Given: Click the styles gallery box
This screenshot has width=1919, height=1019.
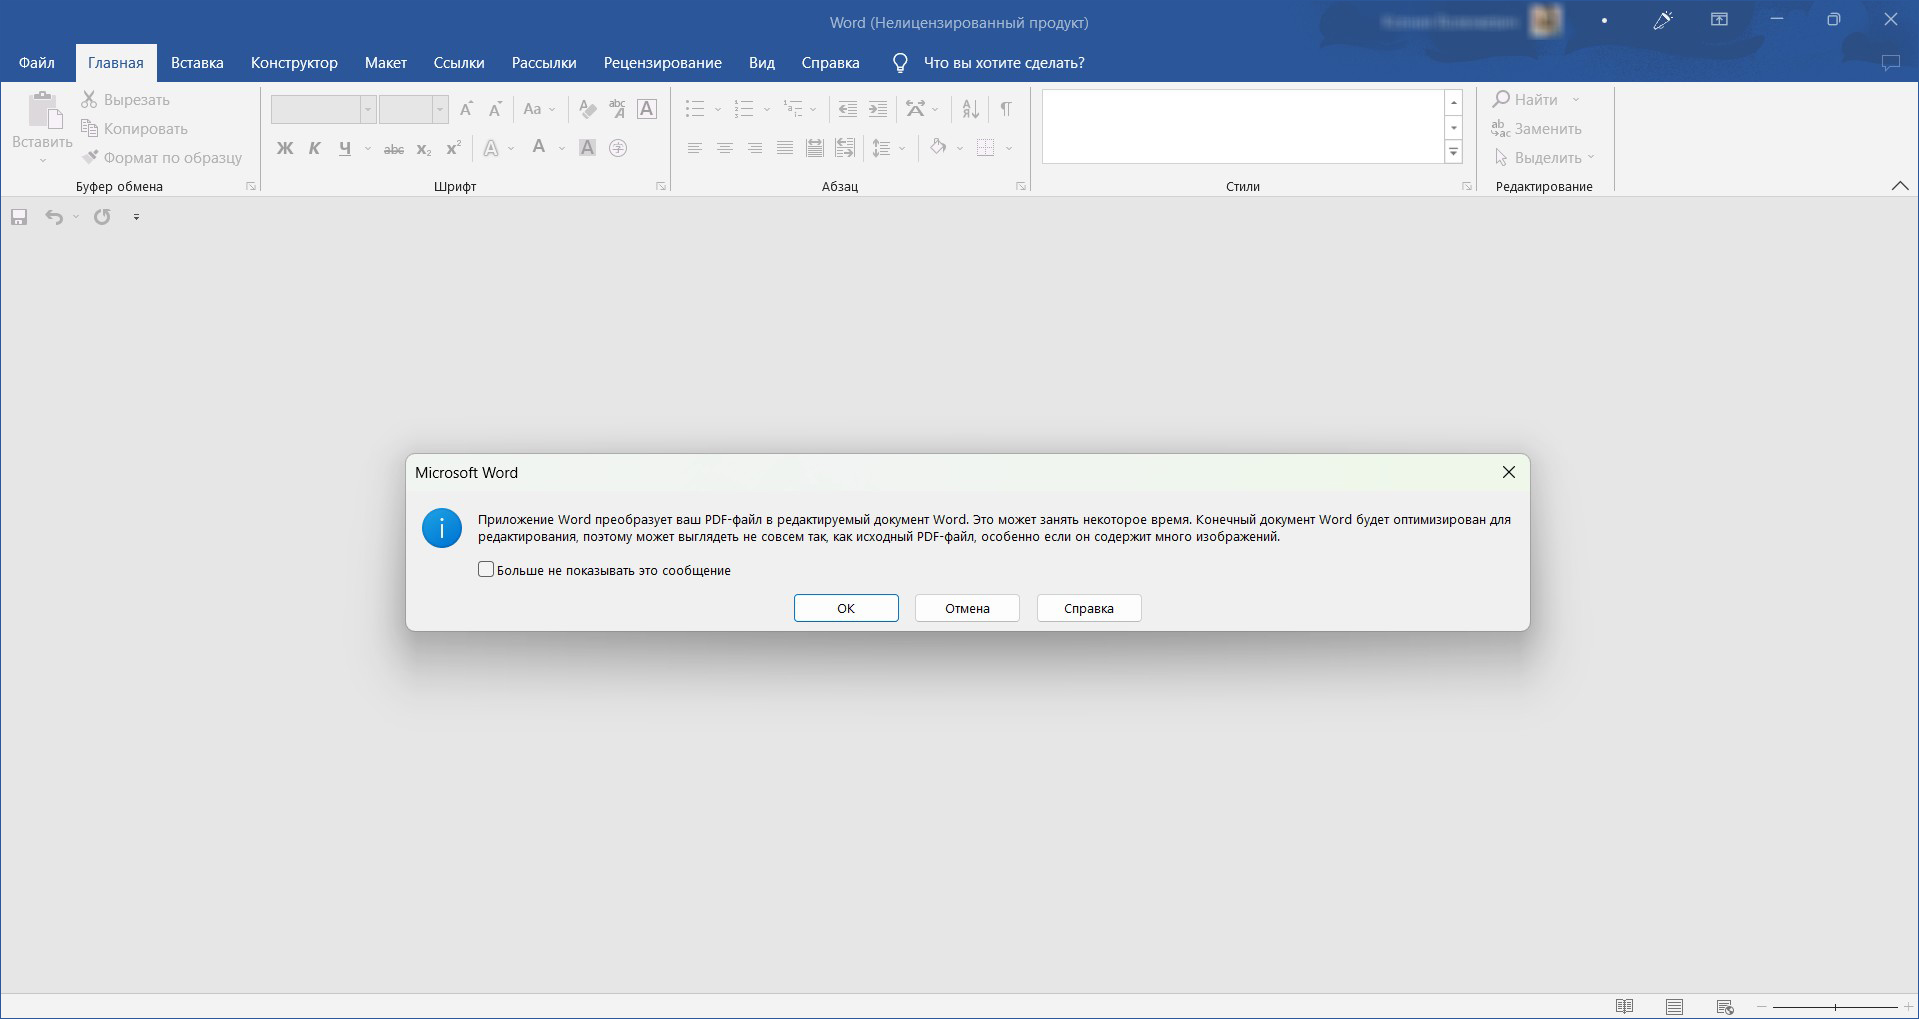Looking at the screenshot, I should pyautogui.click(x=1243, y=126).
